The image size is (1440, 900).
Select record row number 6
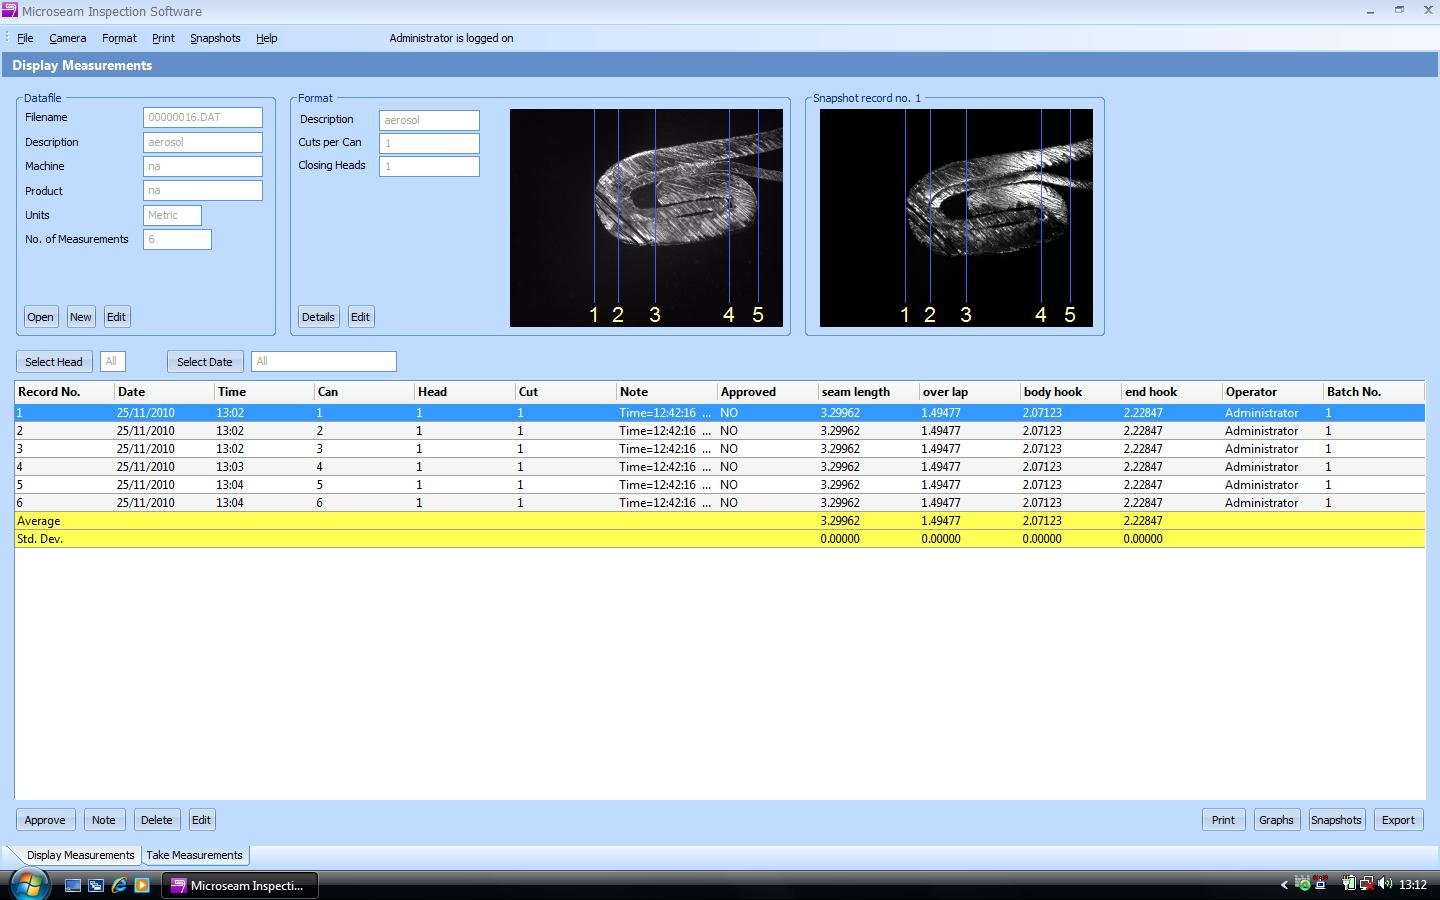point(720,503)
